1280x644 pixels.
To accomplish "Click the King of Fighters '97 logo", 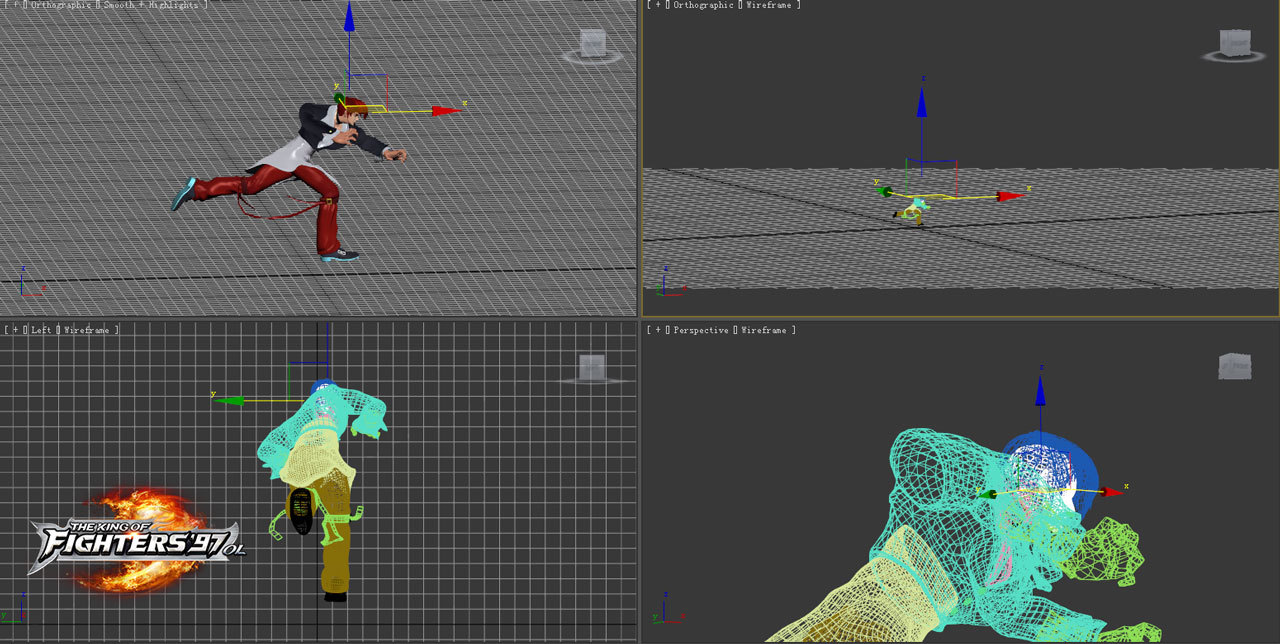I will [135, 540].
